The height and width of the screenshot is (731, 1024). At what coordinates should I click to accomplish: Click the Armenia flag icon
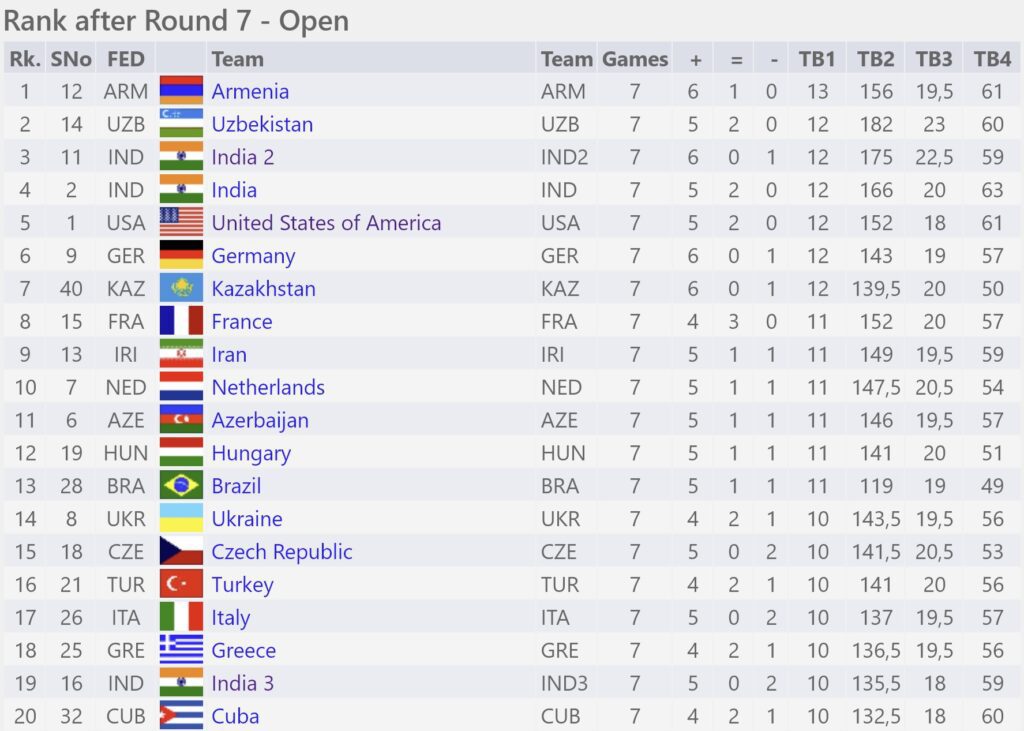181,90
